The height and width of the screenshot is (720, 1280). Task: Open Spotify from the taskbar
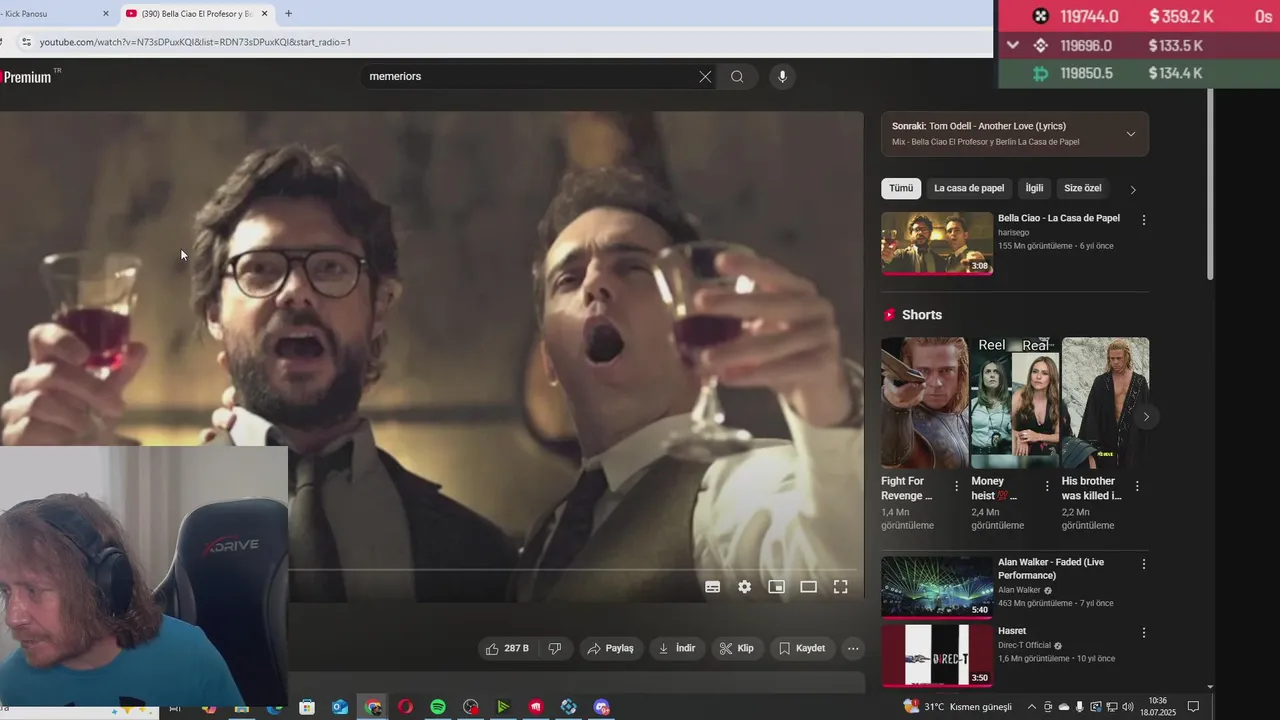click(x=438, y=707)
